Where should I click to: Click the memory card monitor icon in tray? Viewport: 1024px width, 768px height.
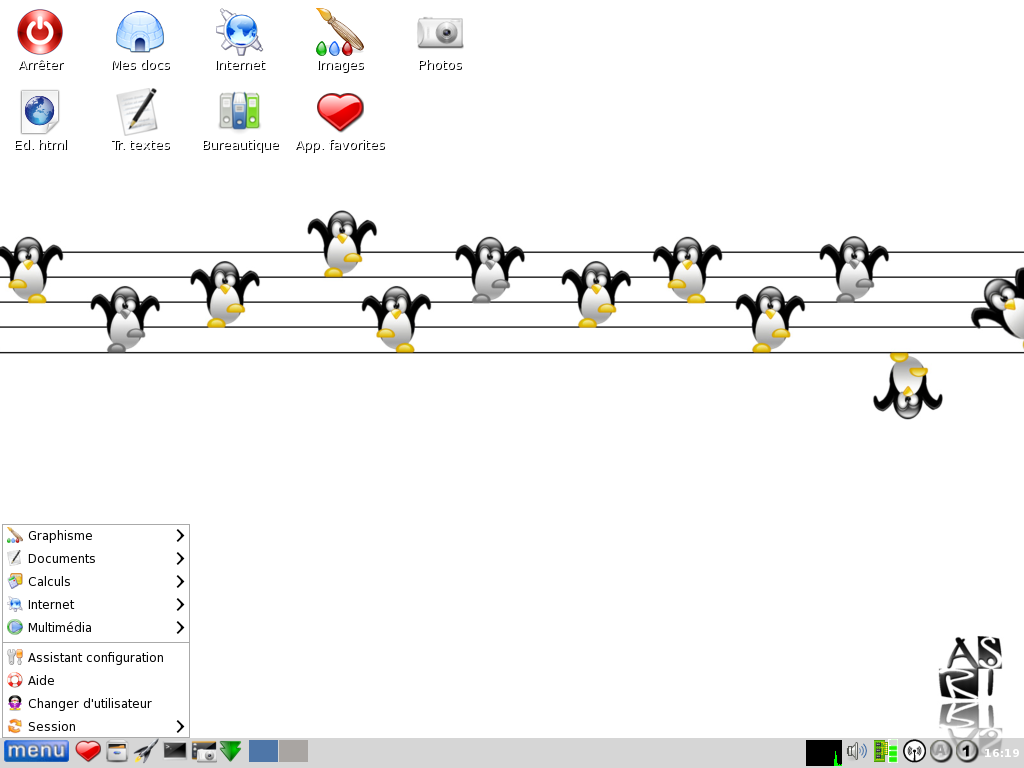click(x=886, y=751)
